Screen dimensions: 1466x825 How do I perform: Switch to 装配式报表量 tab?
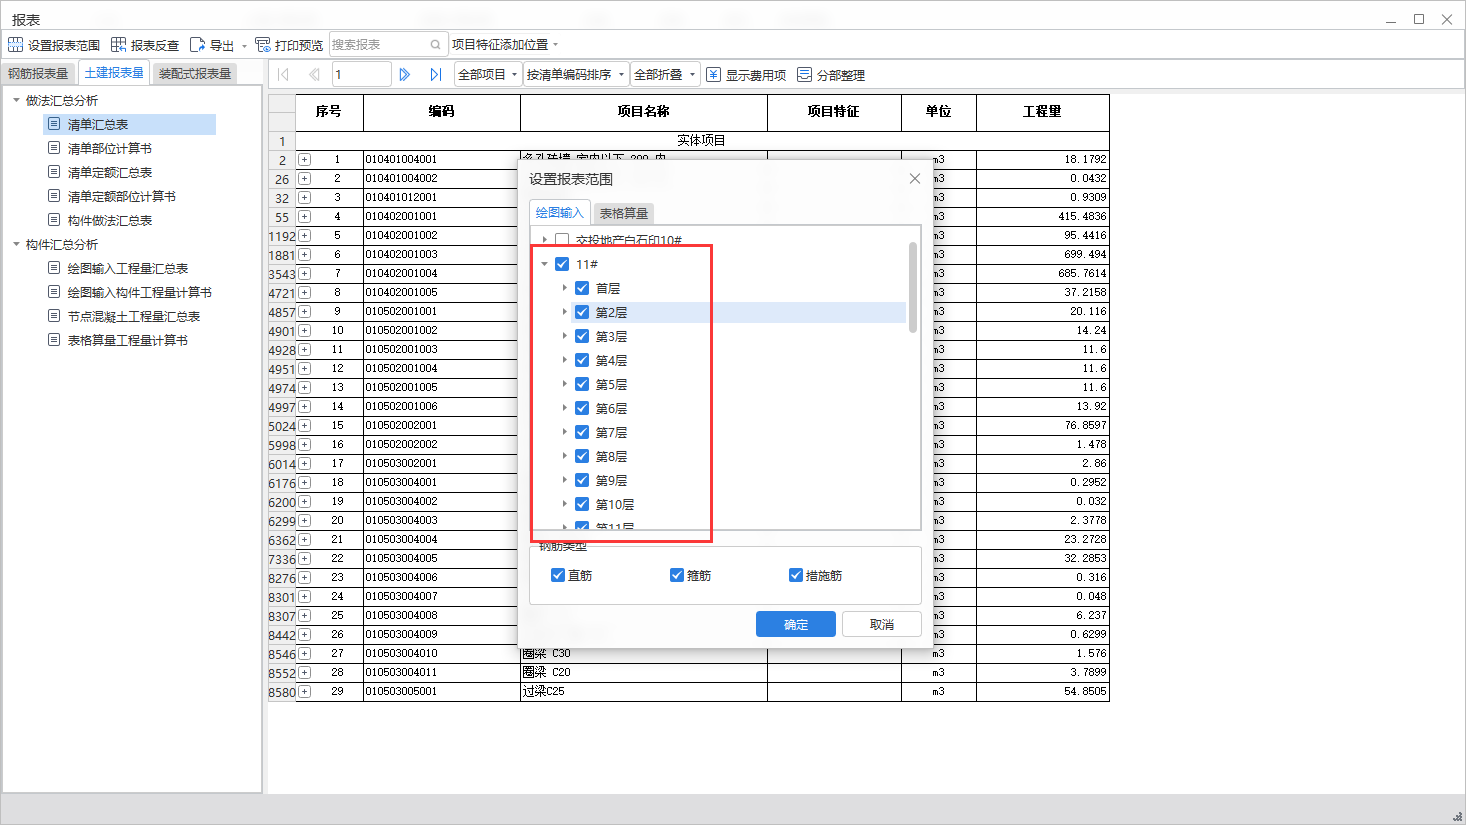coord(195,74)
